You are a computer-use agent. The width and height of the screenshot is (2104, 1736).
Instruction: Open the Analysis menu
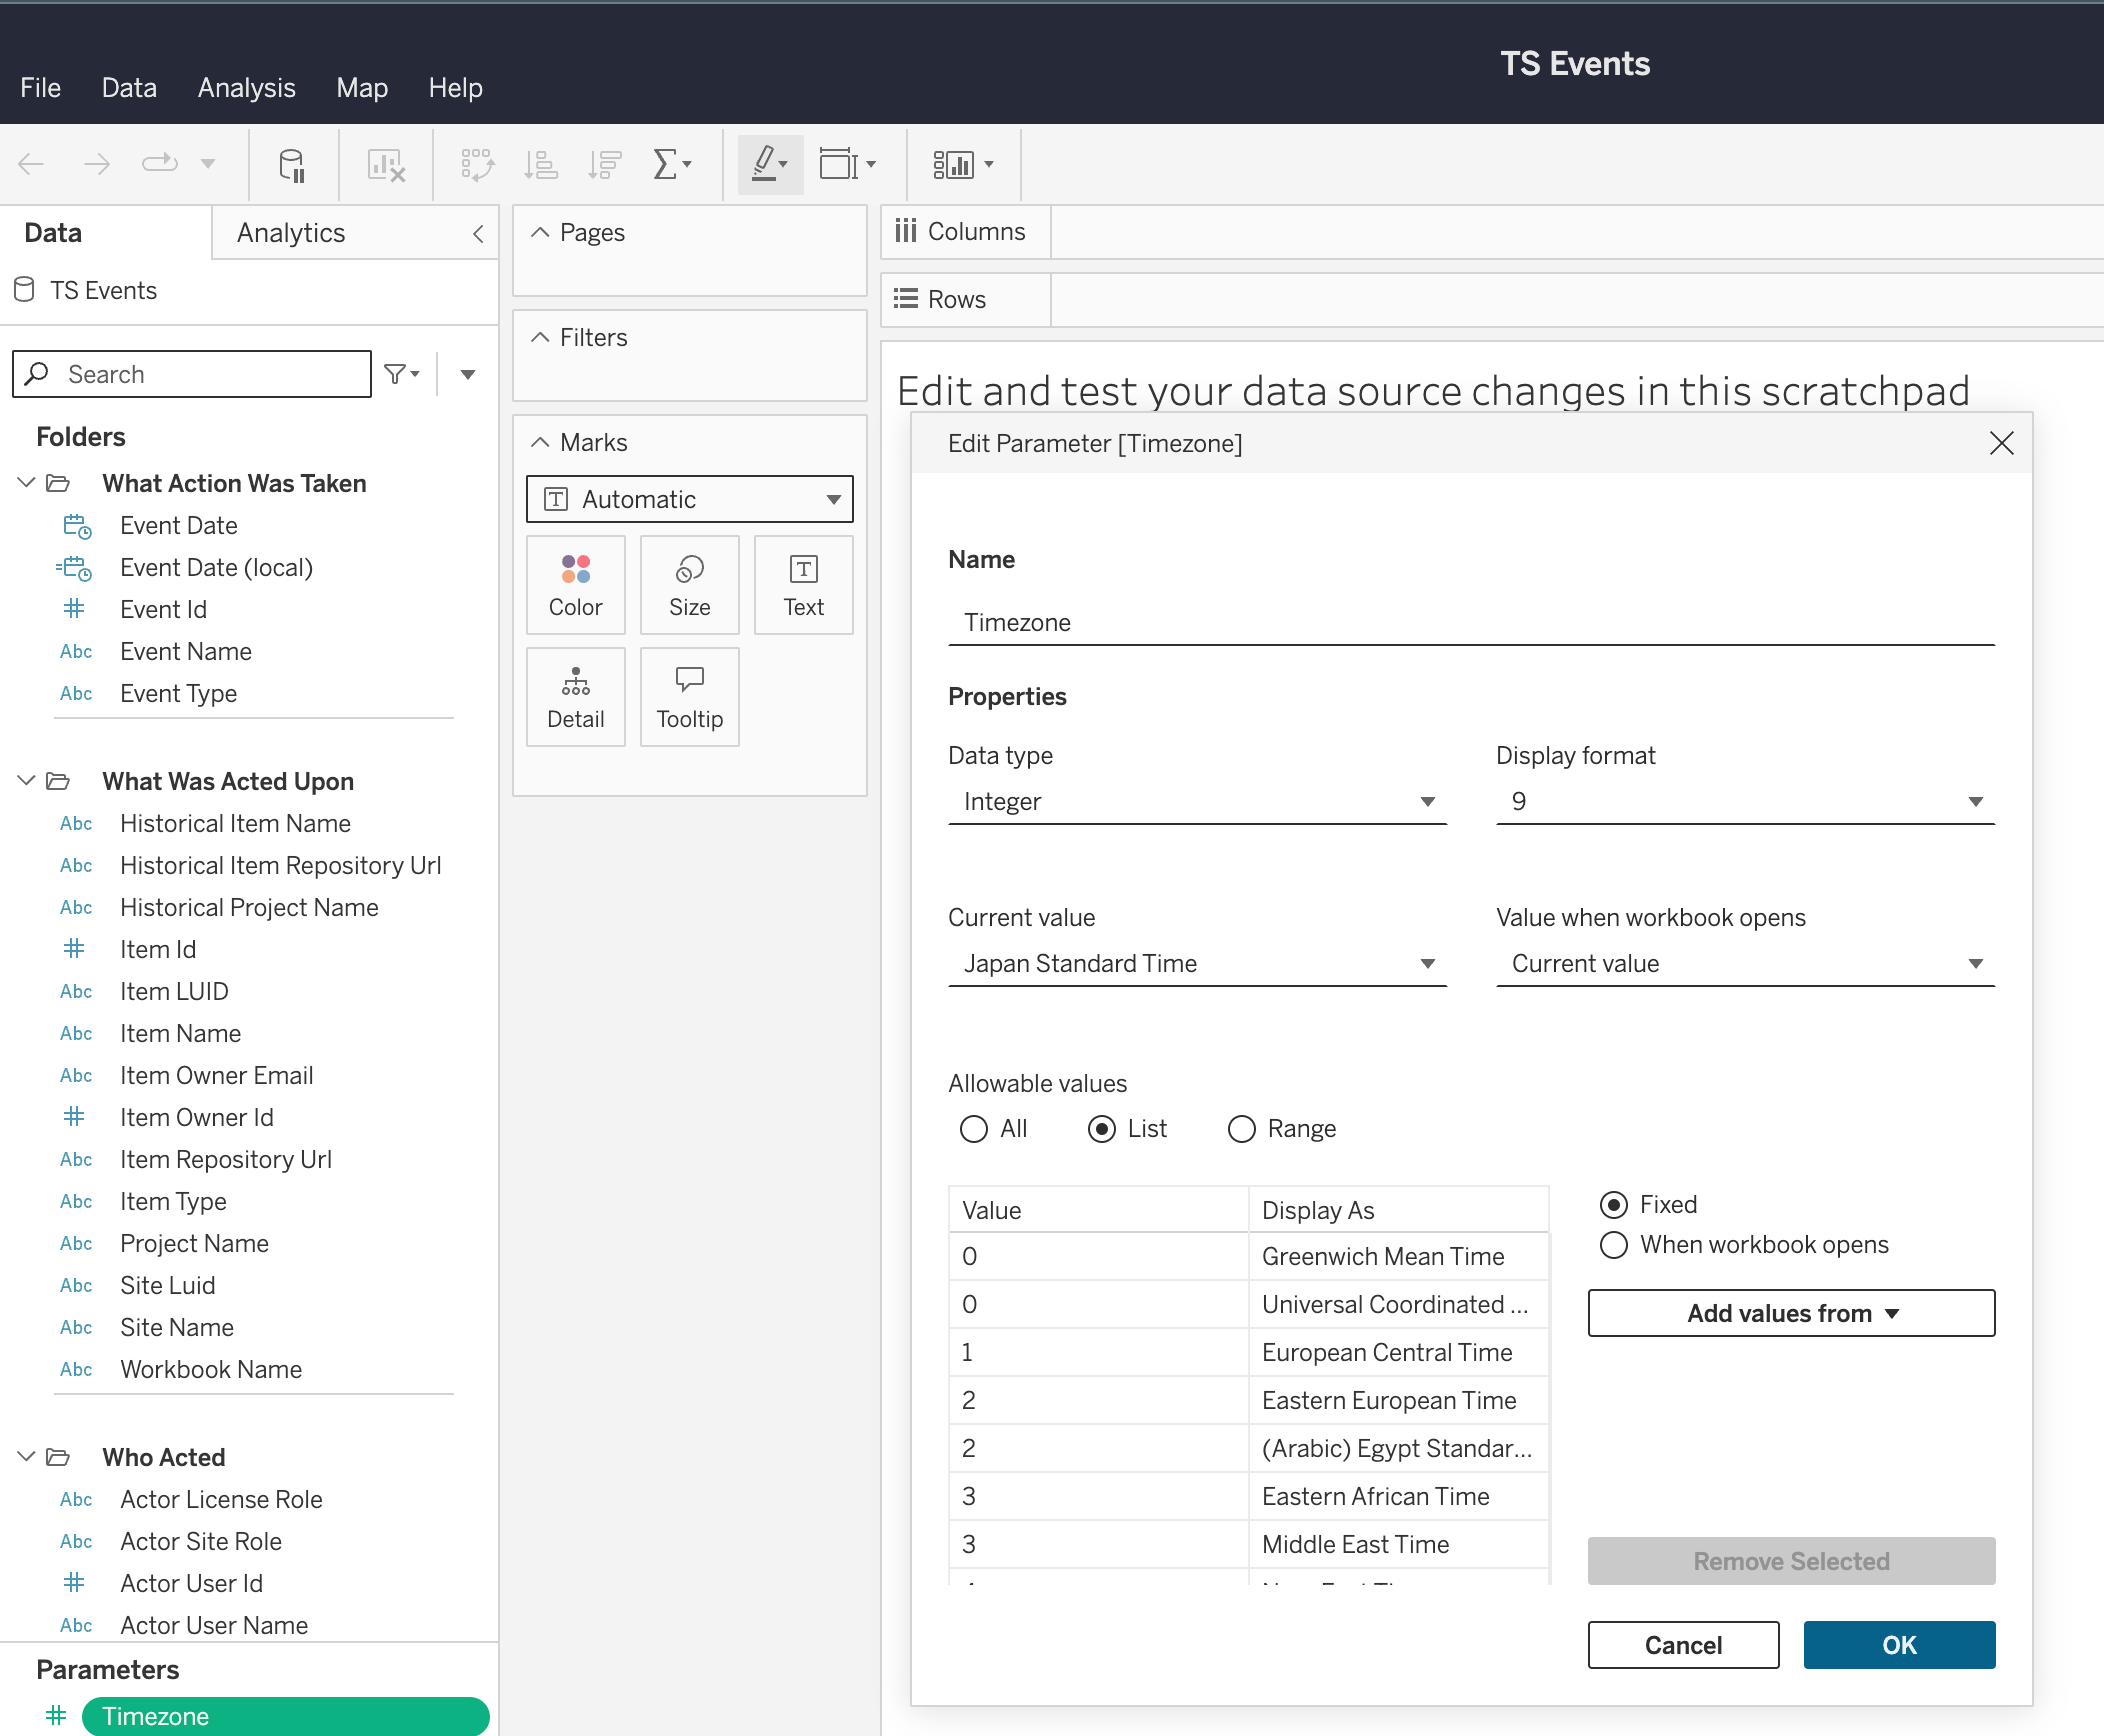point(247,88)
